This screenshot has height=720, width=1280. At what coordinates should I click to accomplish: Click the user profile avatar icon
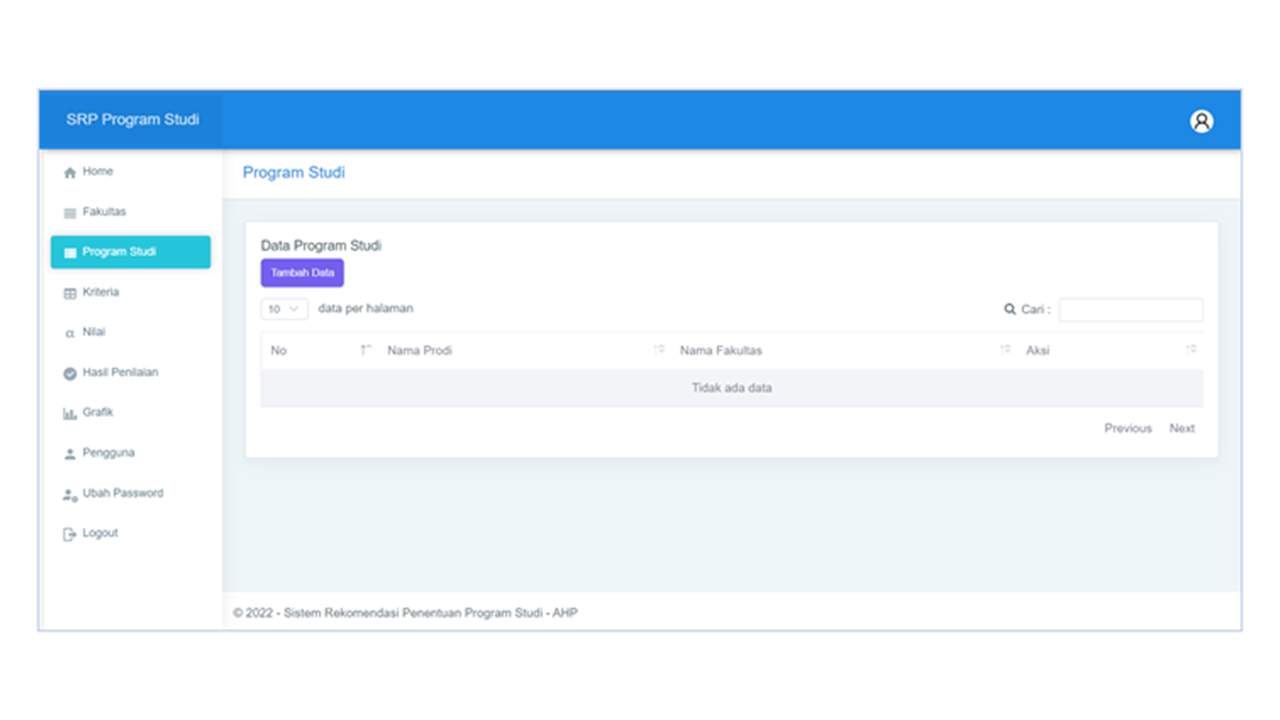tap(1201, 121)
